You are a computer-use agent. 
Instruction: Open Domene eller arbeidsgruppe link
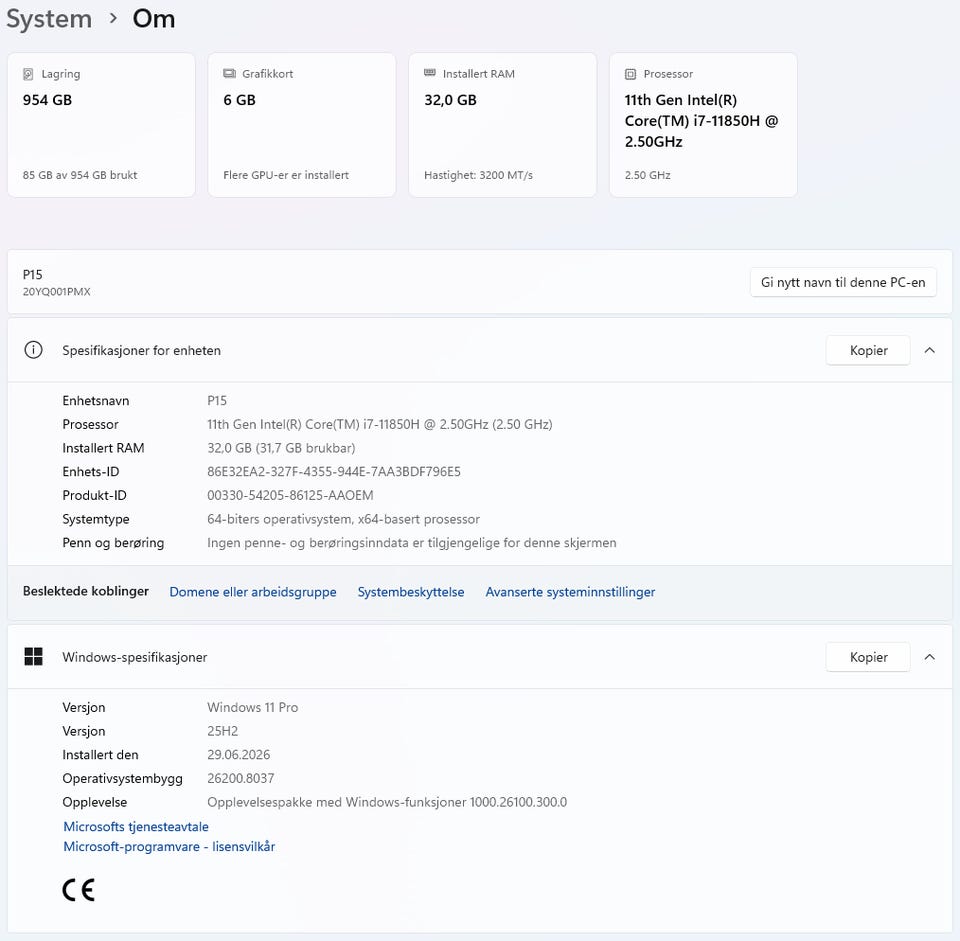click(253, 592)
